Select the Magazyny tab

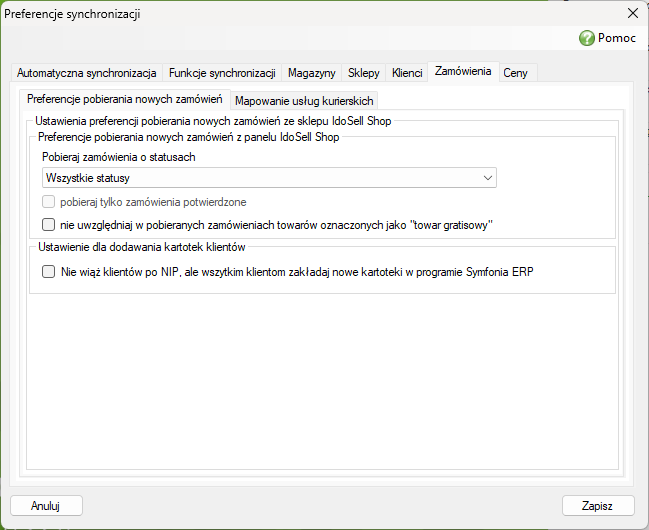click(311, 73)
